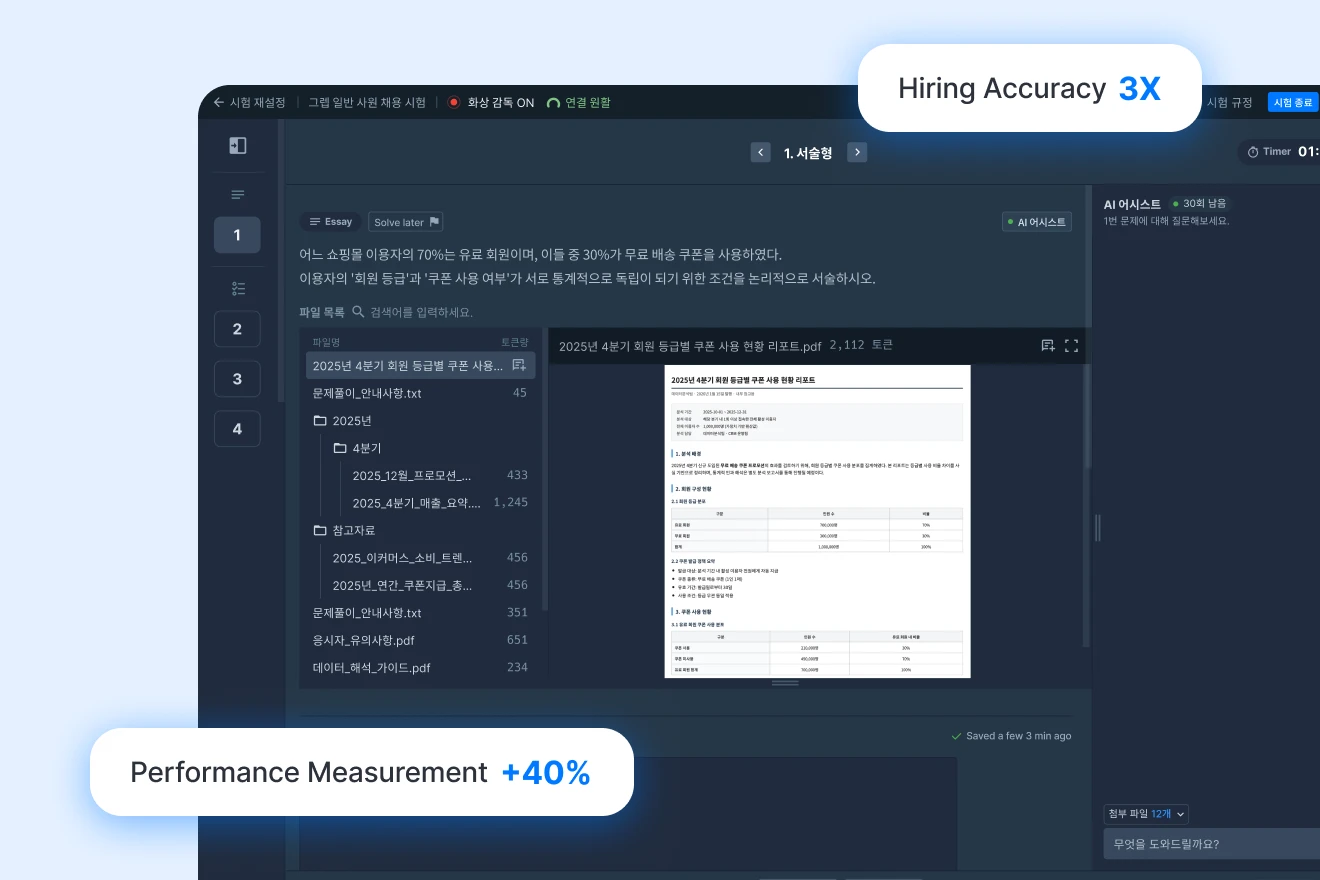Toggle the sidebar collapse panel icon
Image resolution: width=1320 pixels, height=880 pixels.
(237, 146)
